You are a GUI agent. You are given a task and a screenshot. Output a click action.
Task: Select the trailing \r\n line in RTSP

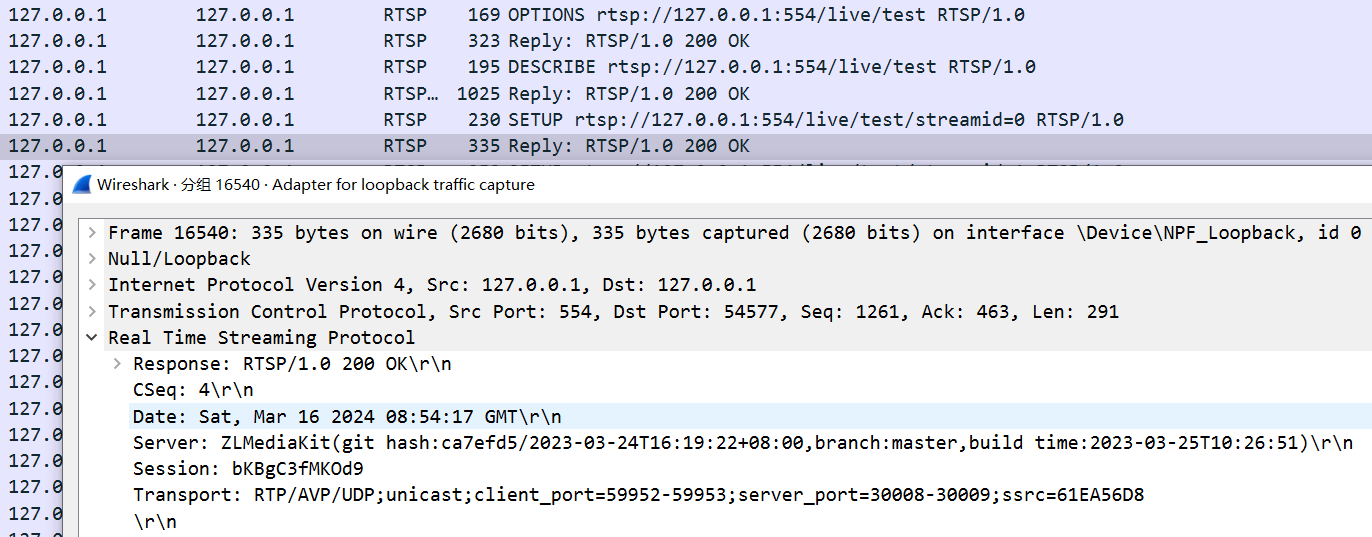pyautogui.click(x=725, y=521)
